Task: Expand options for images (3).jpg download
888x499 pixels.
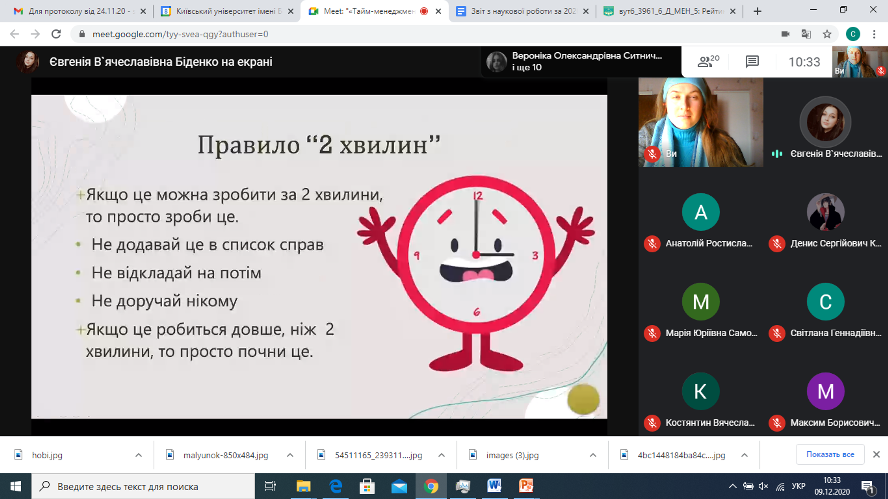Action: point(595,455)
